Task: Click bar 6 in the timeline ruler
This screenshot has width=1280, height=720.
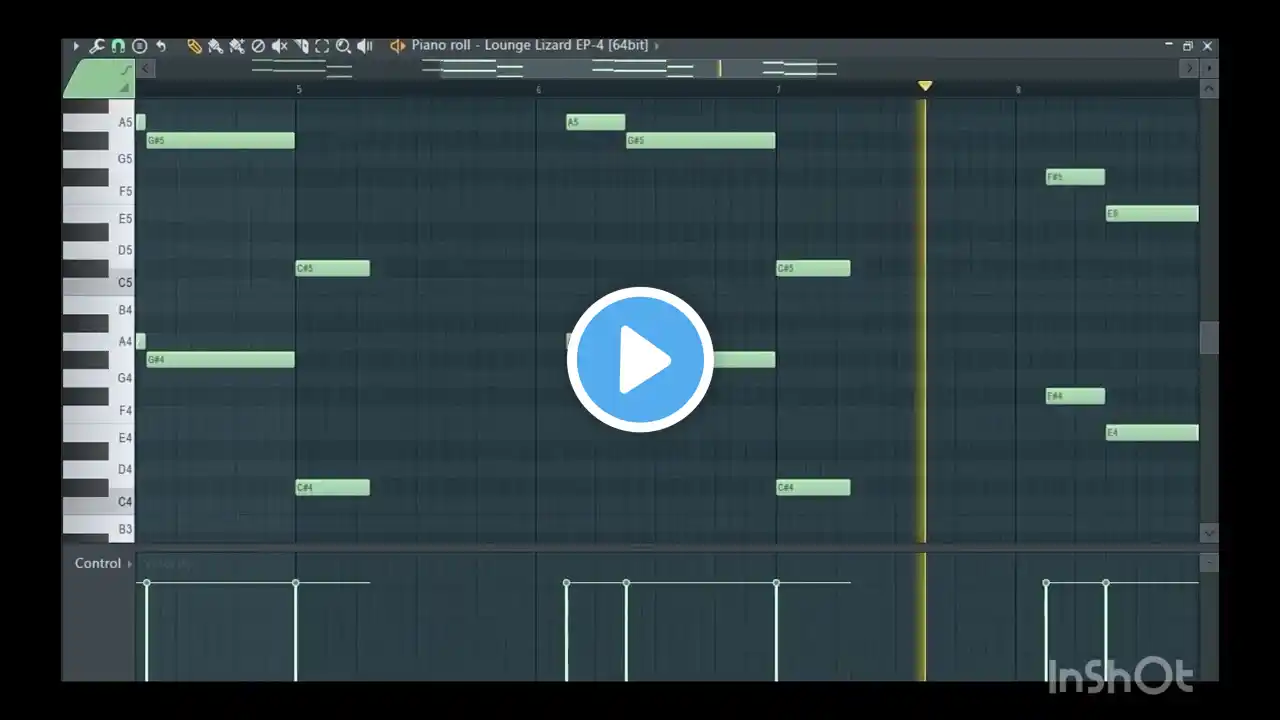Action: 538,90
